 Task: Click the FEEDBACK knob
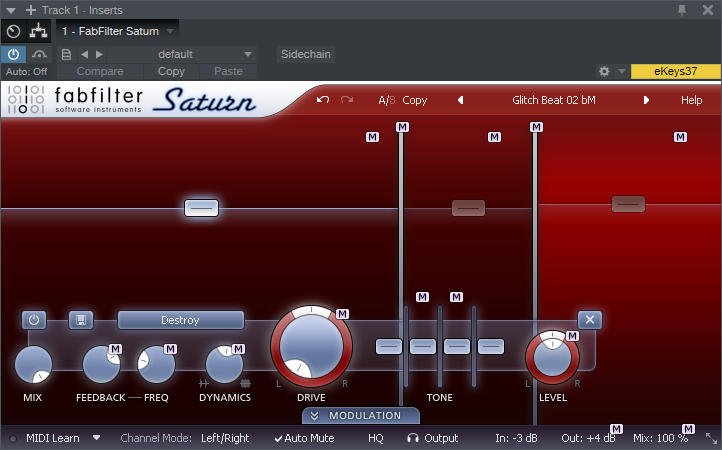click(x=100, y=364)
